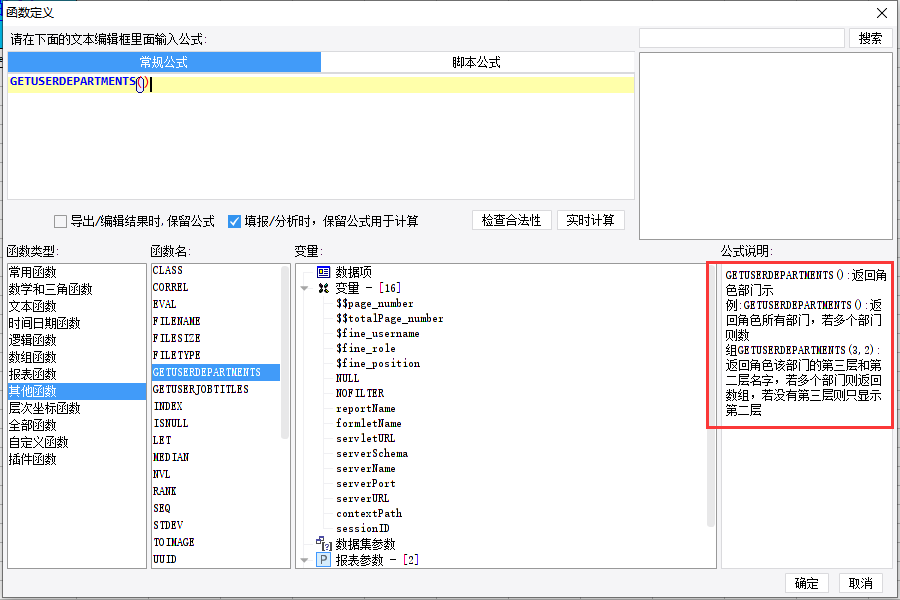Click the 报表参数 P icon

[324, 560]
